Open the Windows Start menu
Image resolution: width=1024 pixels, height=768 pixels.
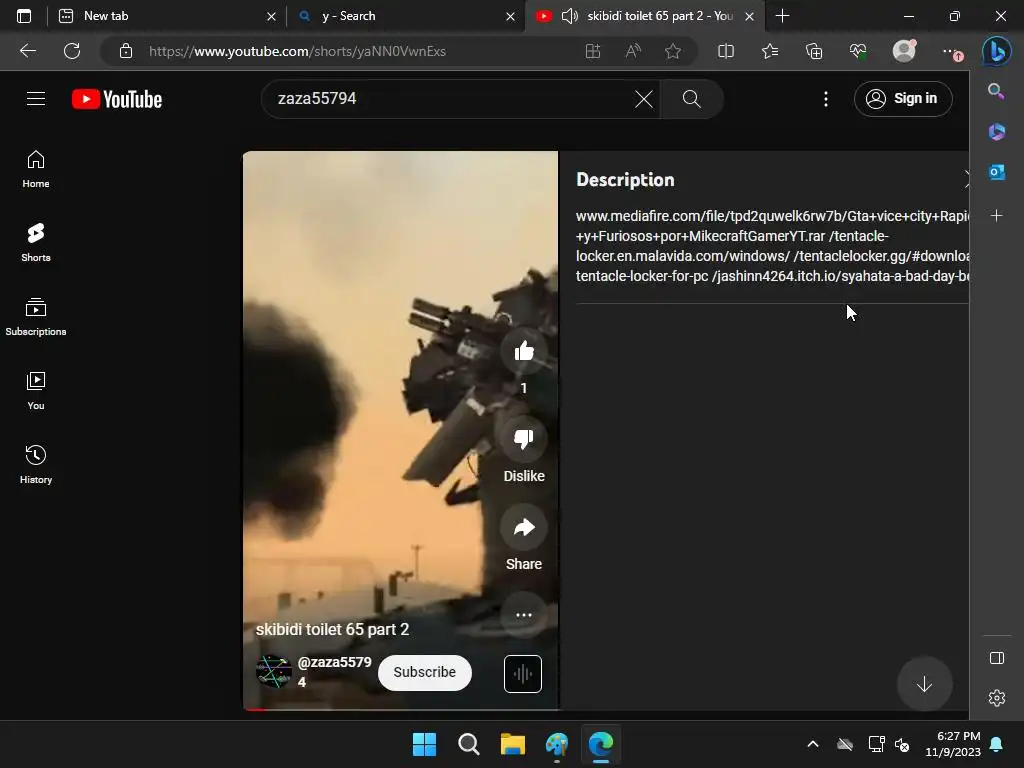click(x=424, y=744)
